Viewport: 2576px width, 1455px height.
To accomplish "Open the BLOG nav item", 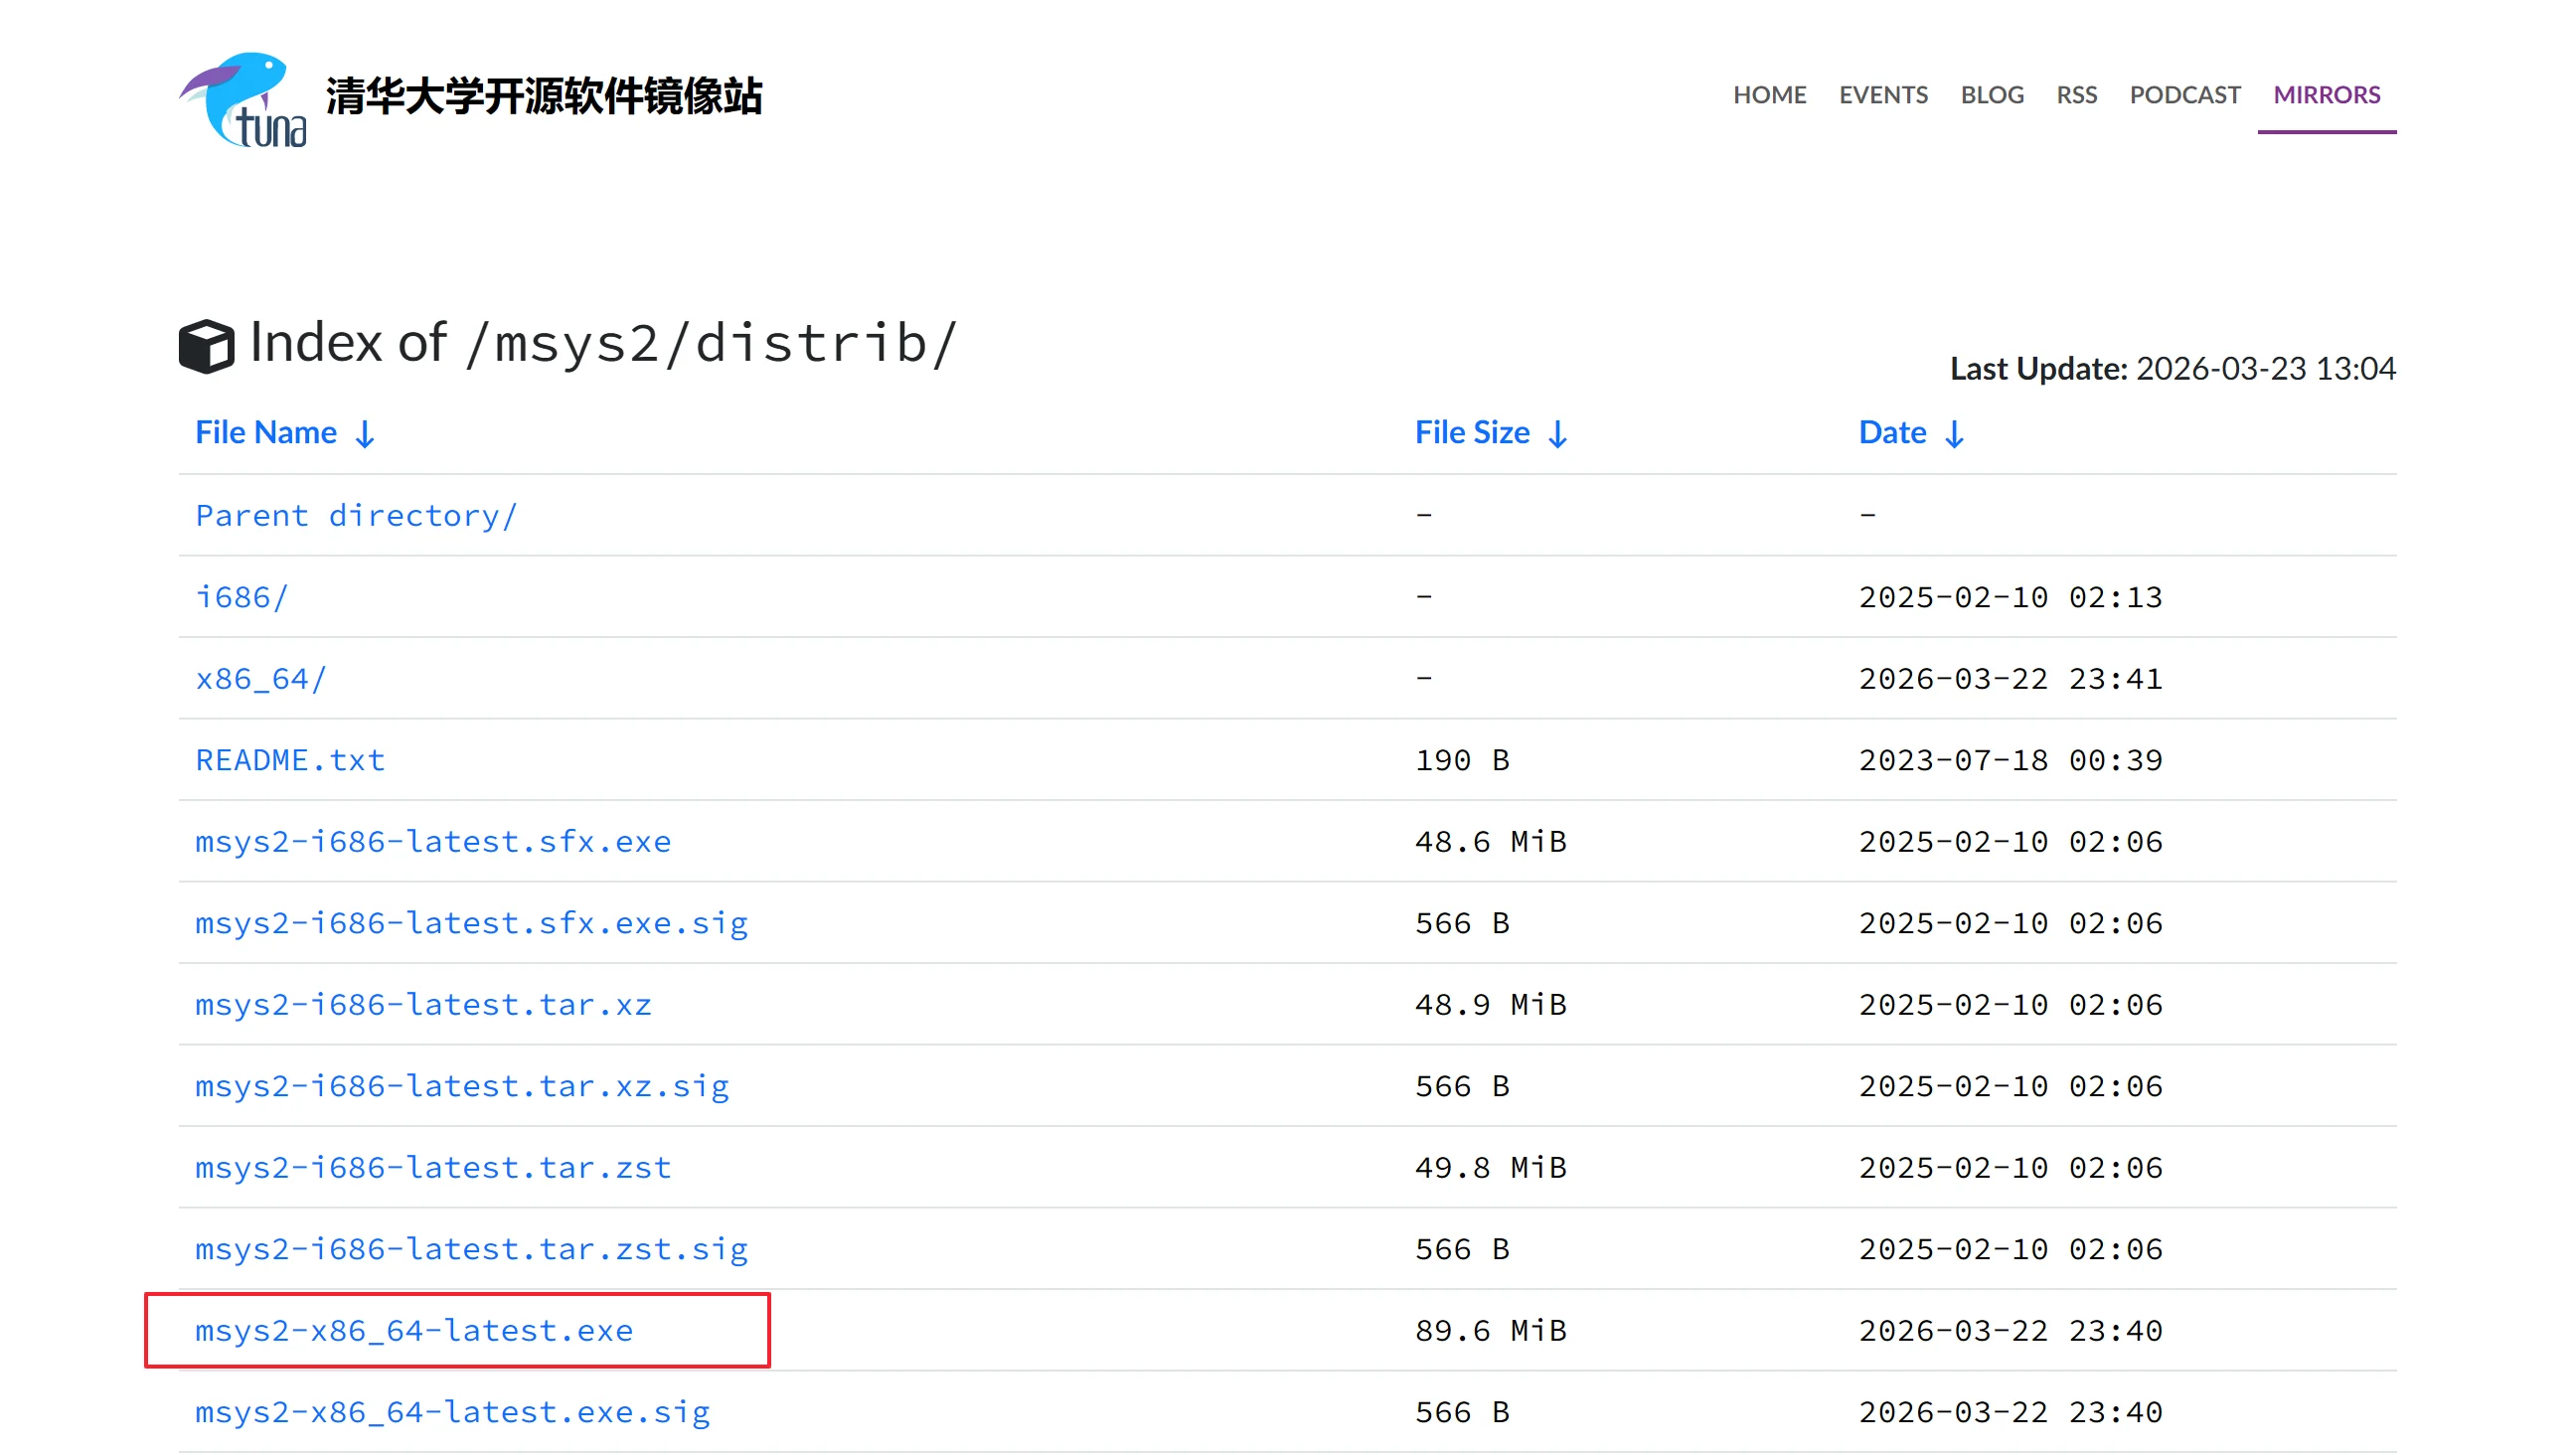I will tap(1992, 95).
